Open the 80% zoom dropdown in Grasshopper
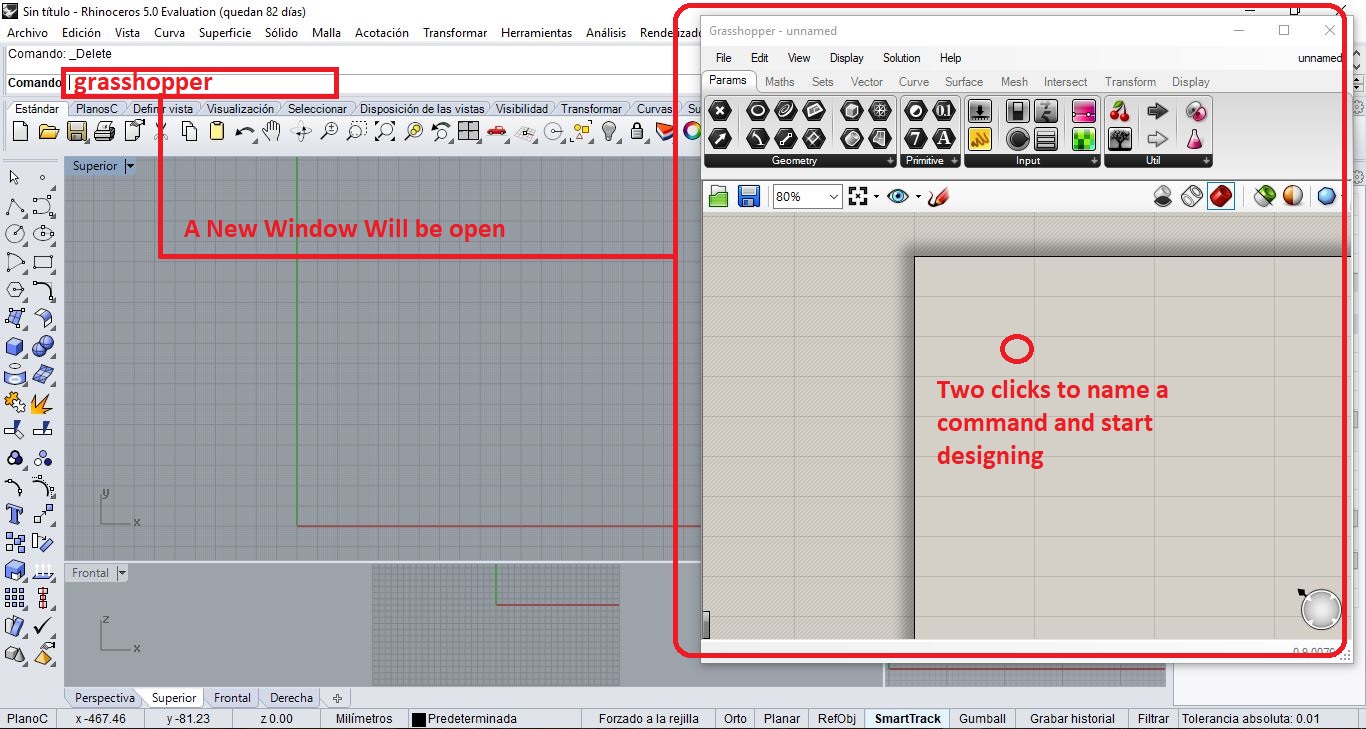The width and height of the screenshot is (1366, 729). [834, 197]
